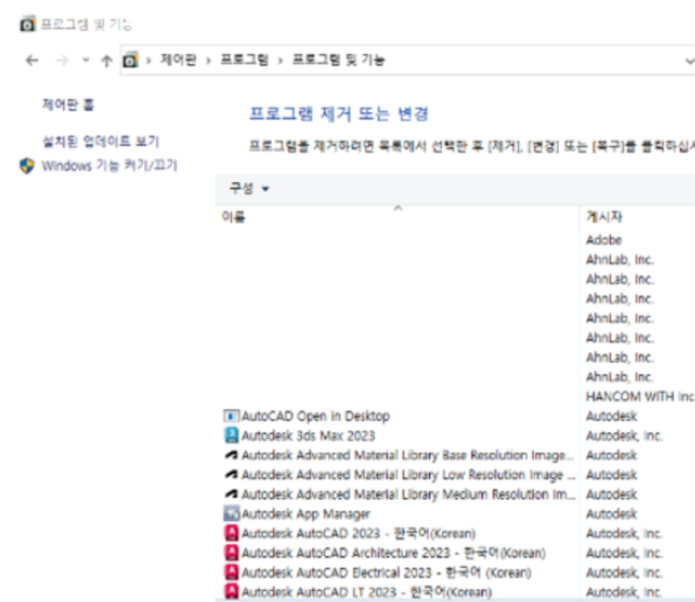
Task: Click 프로그램 in the breadcrumb path
Action: pyautogui.click(x=244, y=59)
